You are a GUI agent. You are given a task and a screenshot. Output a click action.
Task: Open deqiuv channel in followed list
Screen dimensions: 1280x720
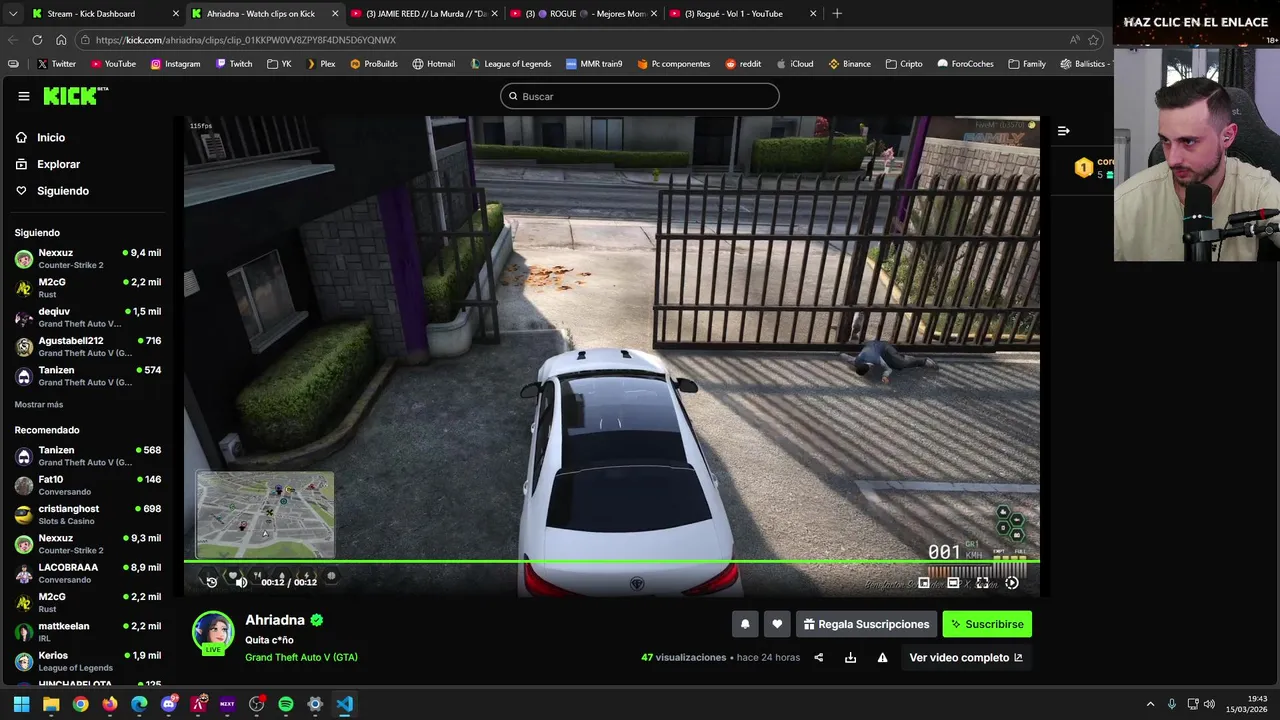(88, 317)
